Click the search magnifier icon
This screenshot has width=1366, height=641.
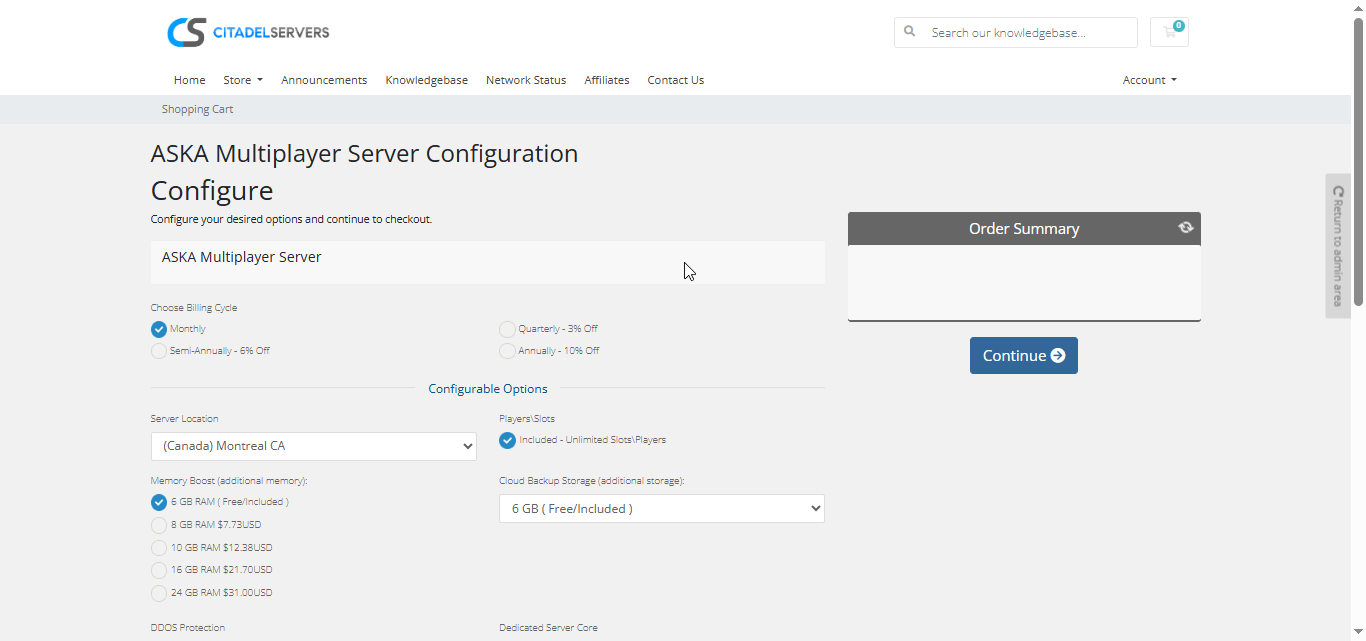point(910,32)
